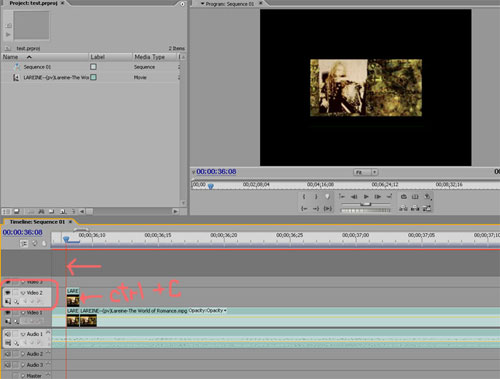The width and height of the screenshot is (500, 379).
Task: Toggle Audio 2 track speaker output icon
Action: point(8,354)
